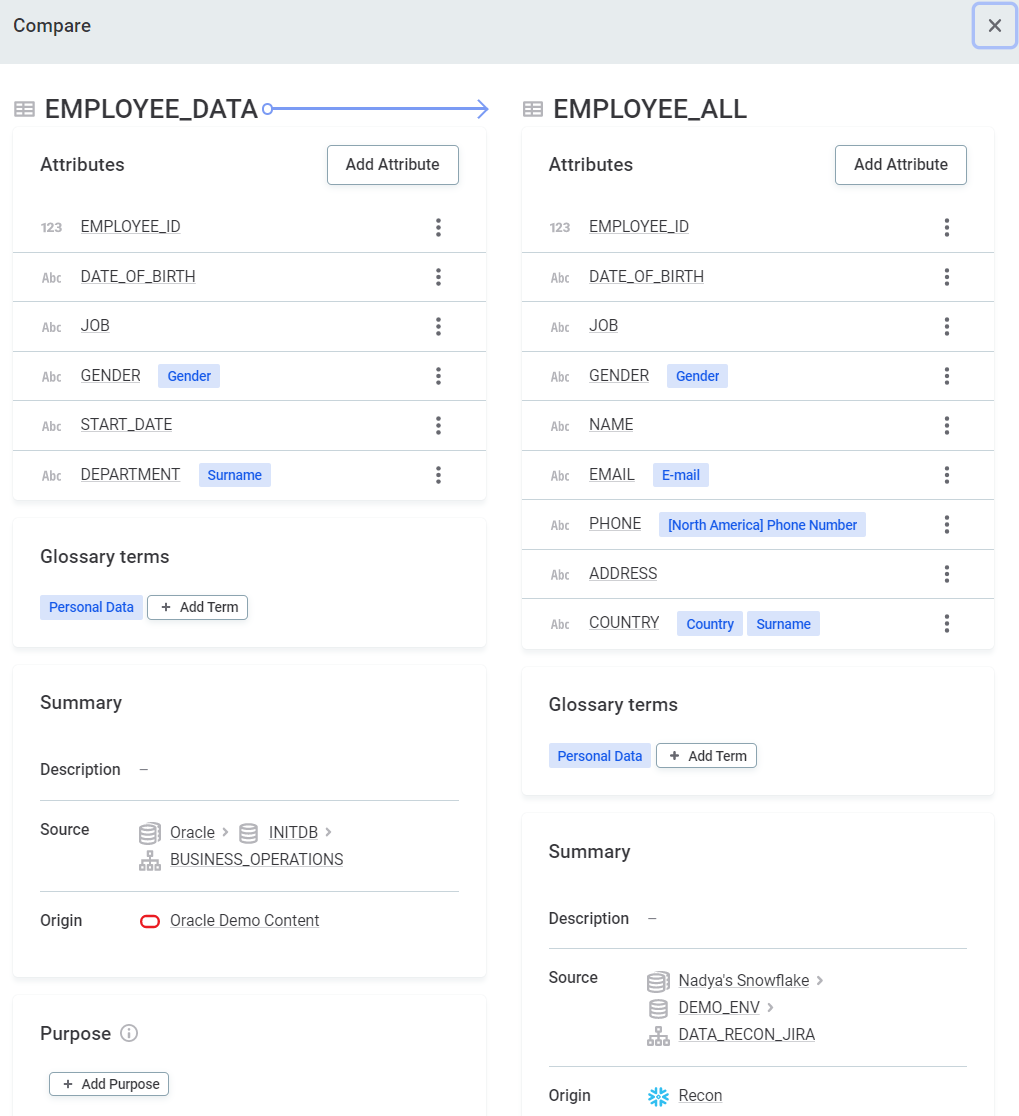
Task: Open kebab menu for COUNTRY attribute
Action: click(946, 624)
